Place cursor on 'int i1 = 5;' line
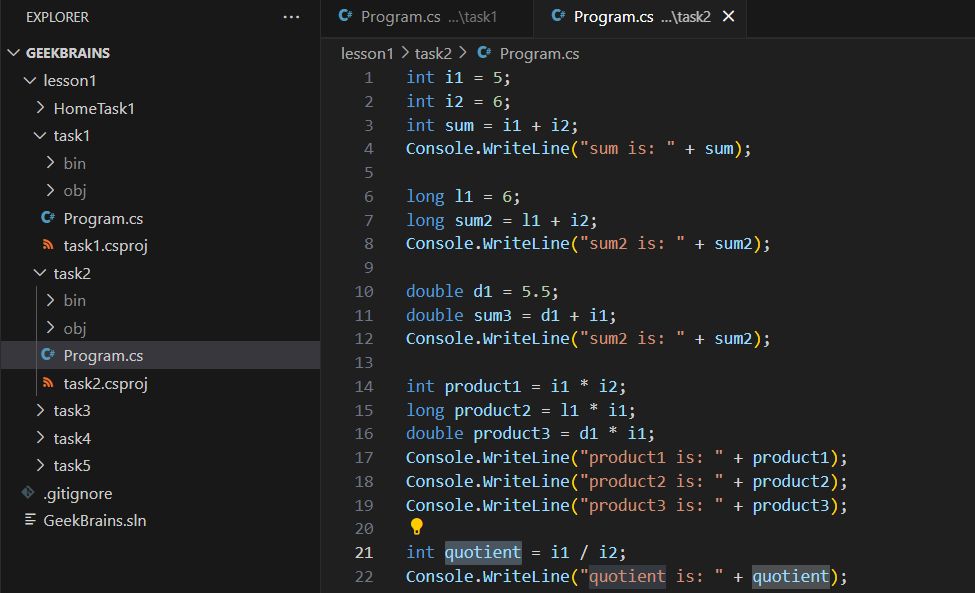The width and height of the screenshot is (975, 593). click(x=458, y=78)
